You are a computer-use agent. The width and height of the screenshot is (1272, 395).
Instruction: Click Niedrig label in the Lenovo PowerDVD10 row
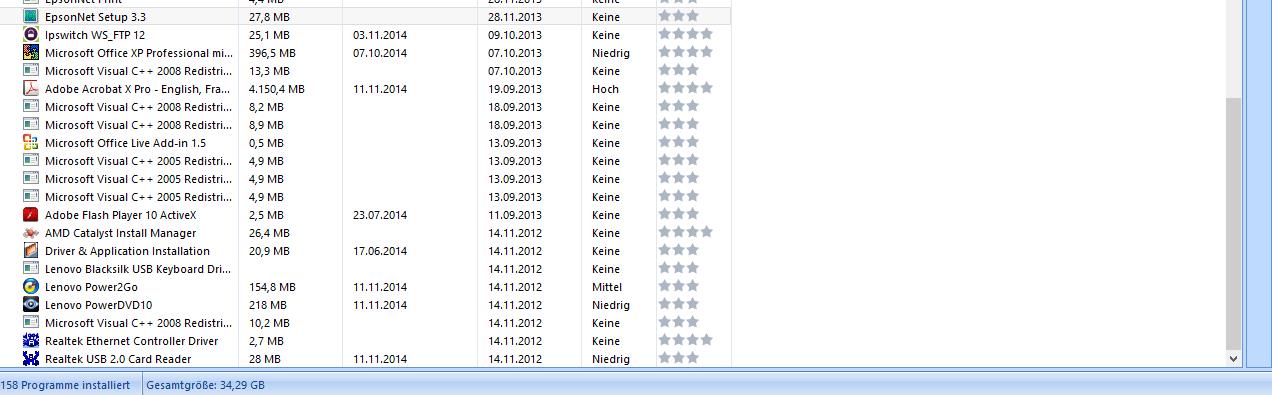click(x=611, y=305)
